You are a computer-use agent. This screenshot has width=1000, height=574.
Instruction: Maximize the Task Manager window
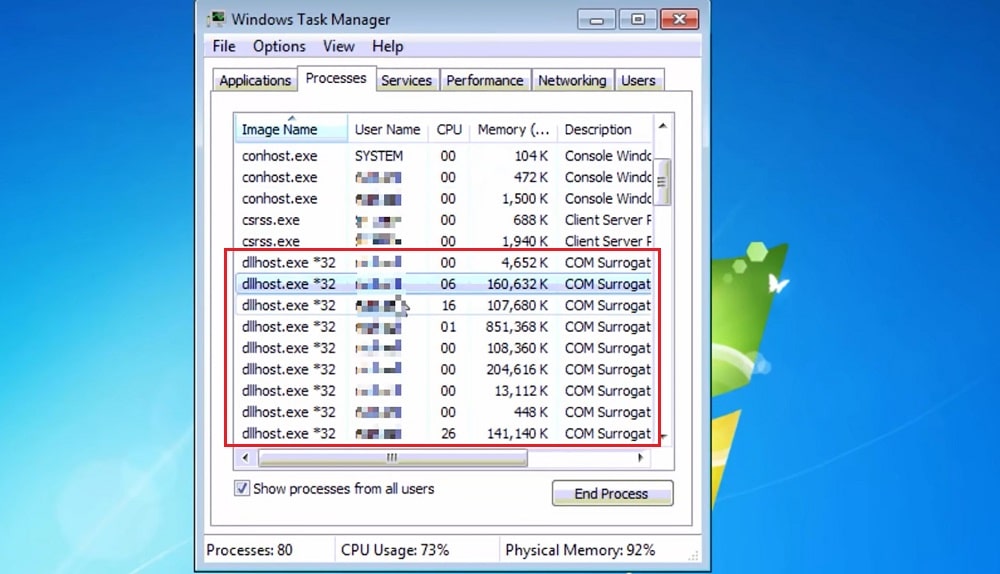(638, 19)
